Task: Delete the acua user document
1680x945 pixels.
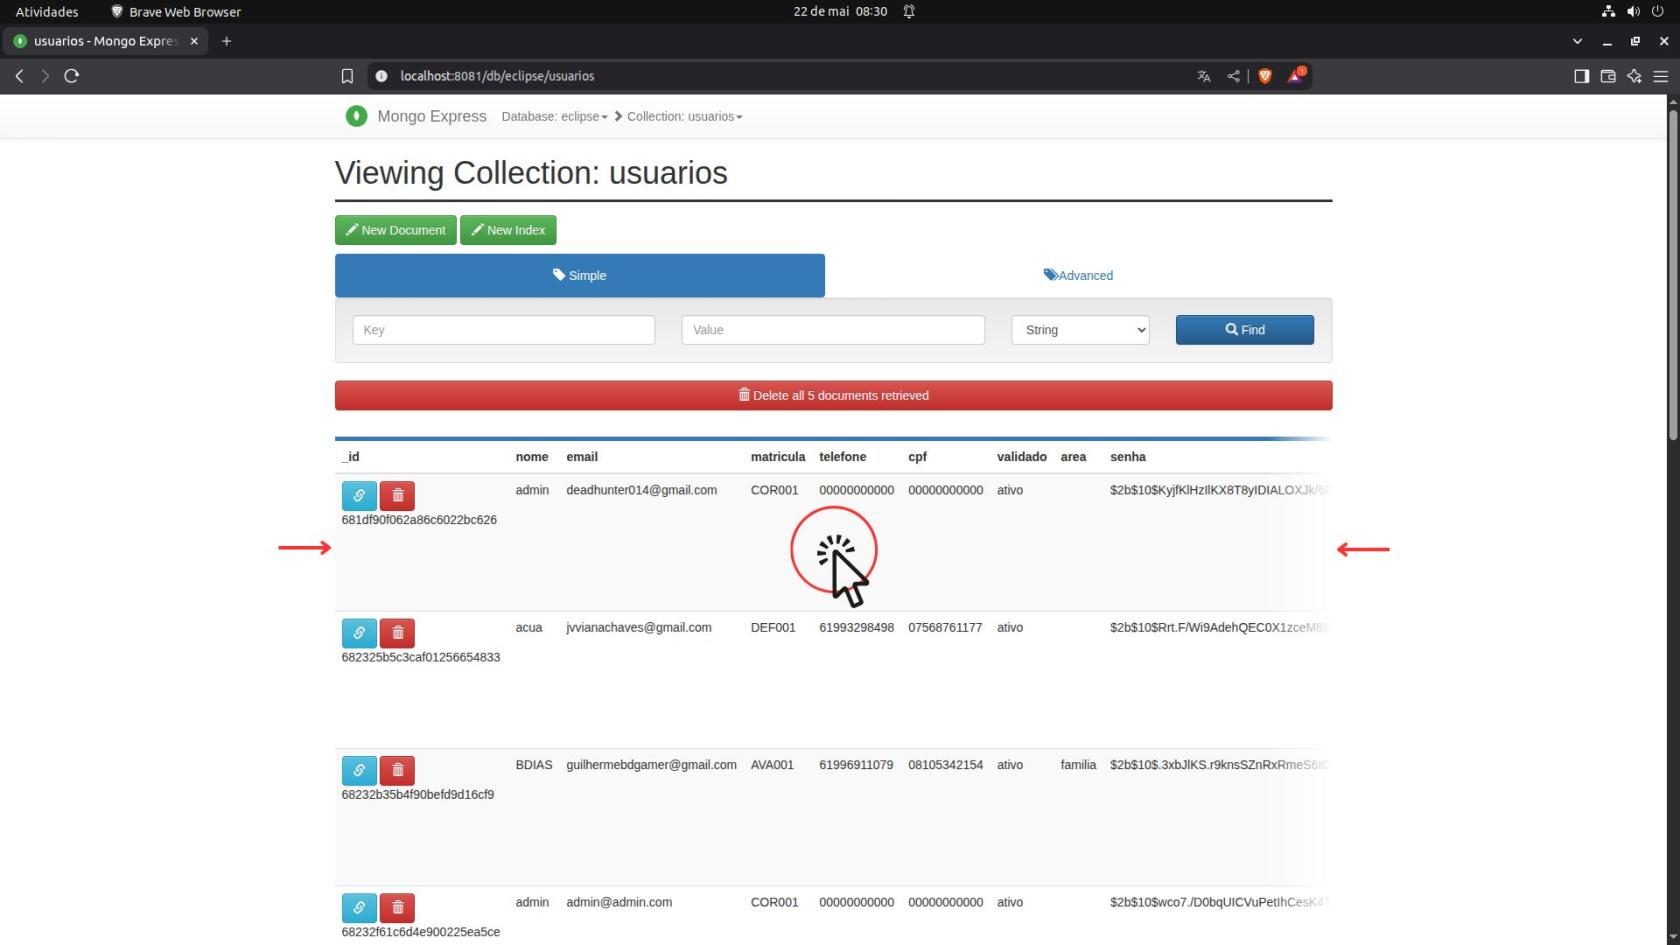Action: click(x=397, y=633)
